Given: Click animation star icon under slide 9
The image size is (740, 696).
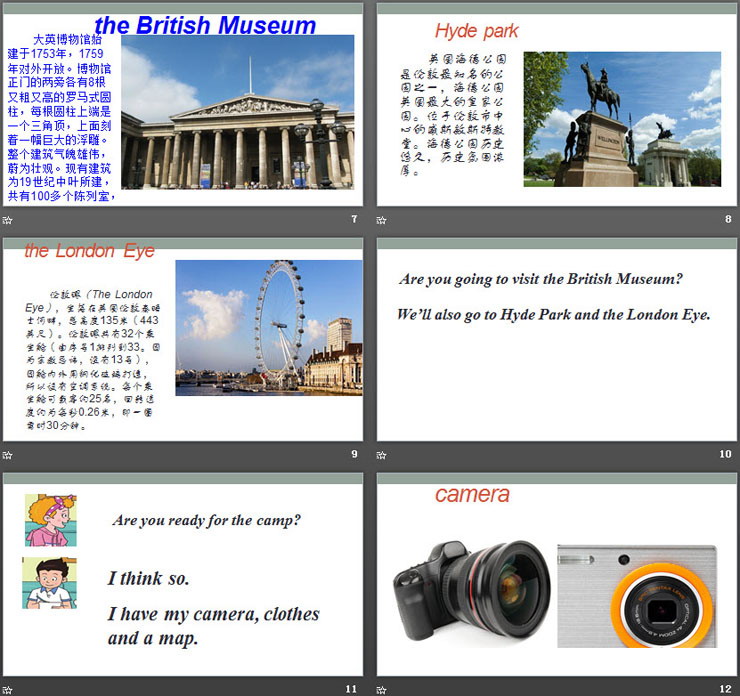Looking at the screenshot, I should [7, 455].
